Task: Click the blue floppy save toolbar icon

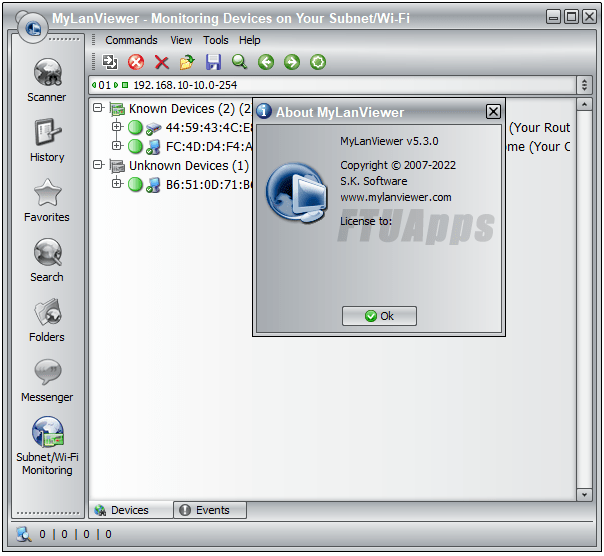Action: click(213, 62)
